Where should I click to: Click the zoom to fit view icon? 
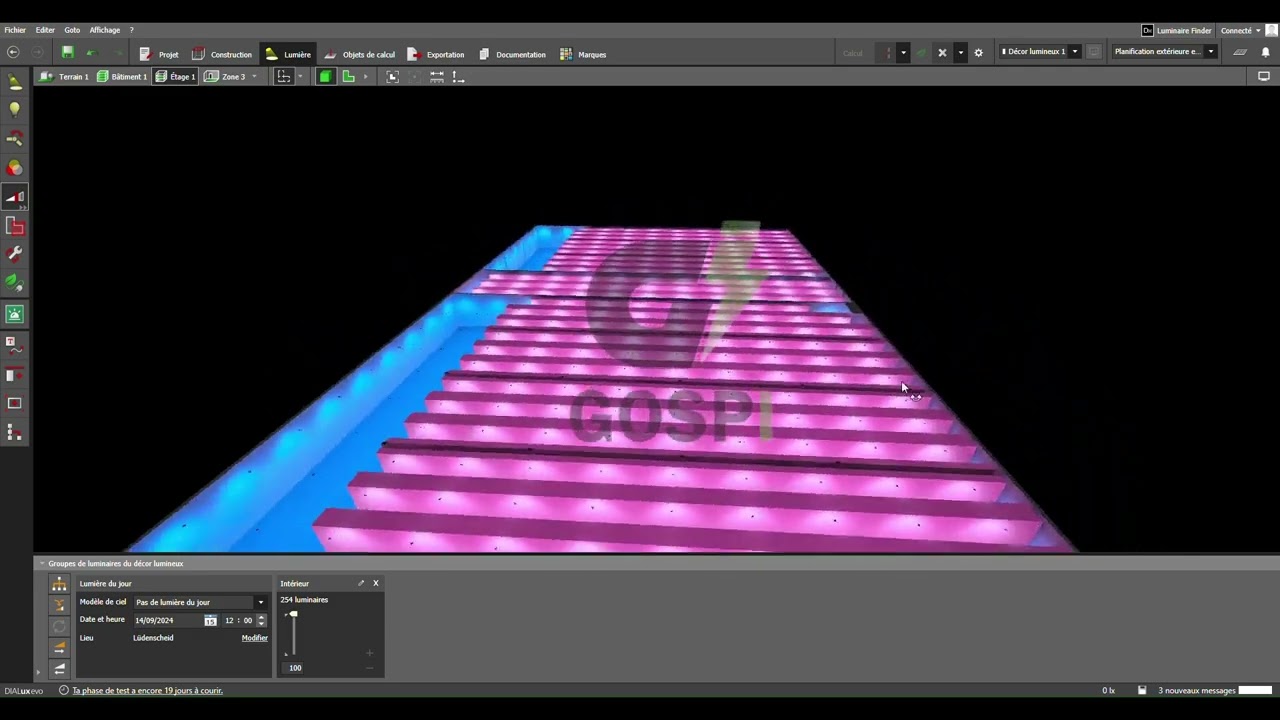click(392, 76)
